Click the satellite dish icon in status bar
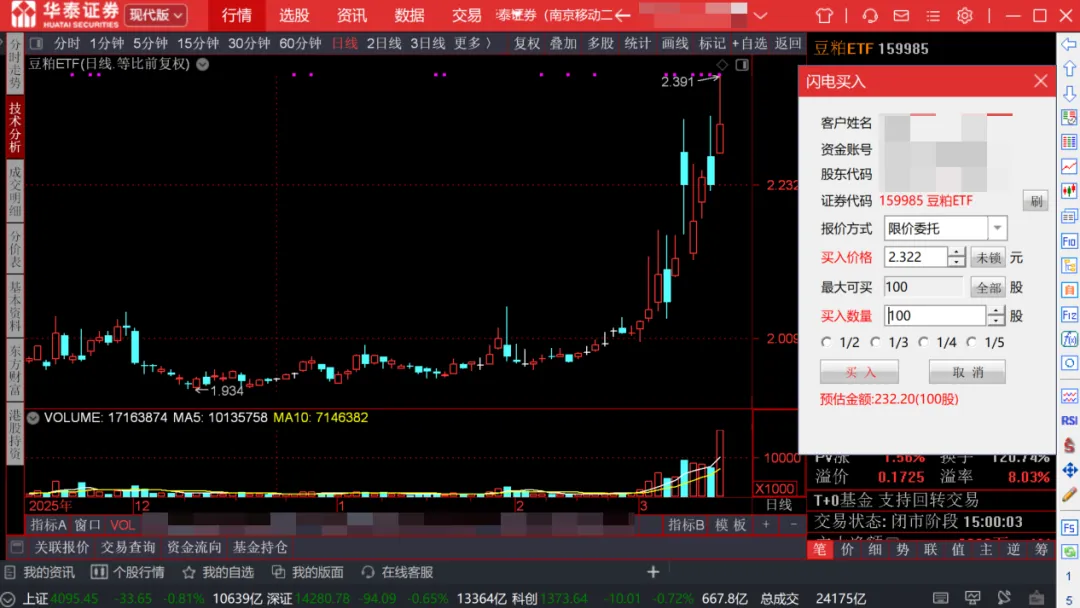 coord(1004,597)
